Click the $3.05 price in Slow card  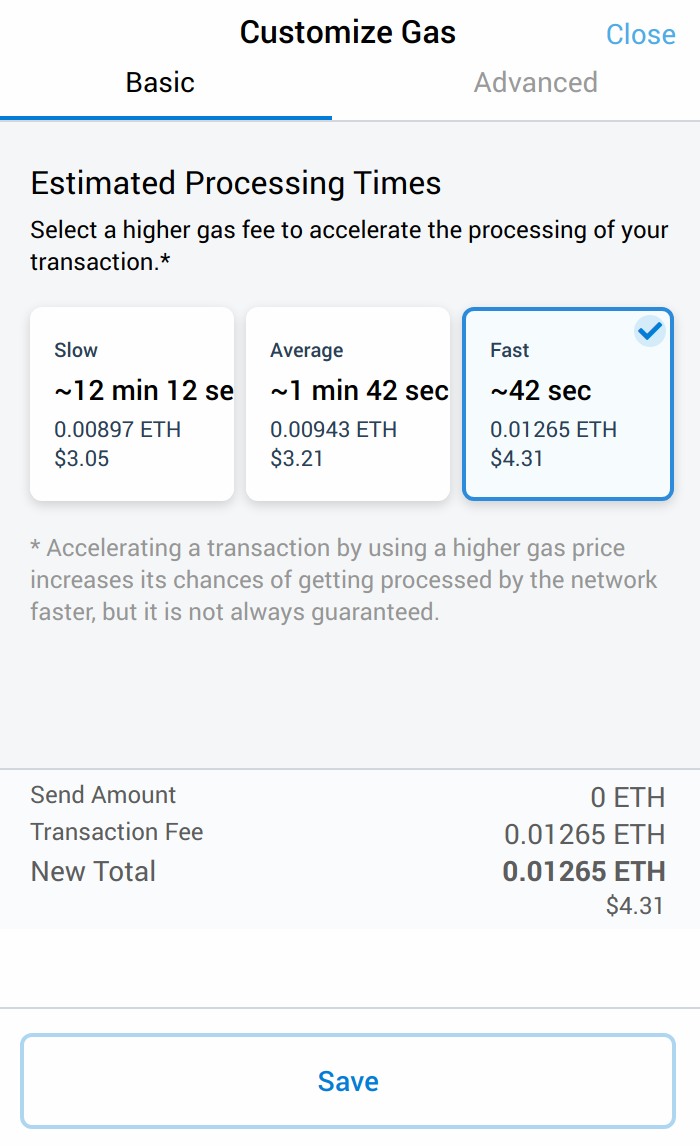[82, 459]
